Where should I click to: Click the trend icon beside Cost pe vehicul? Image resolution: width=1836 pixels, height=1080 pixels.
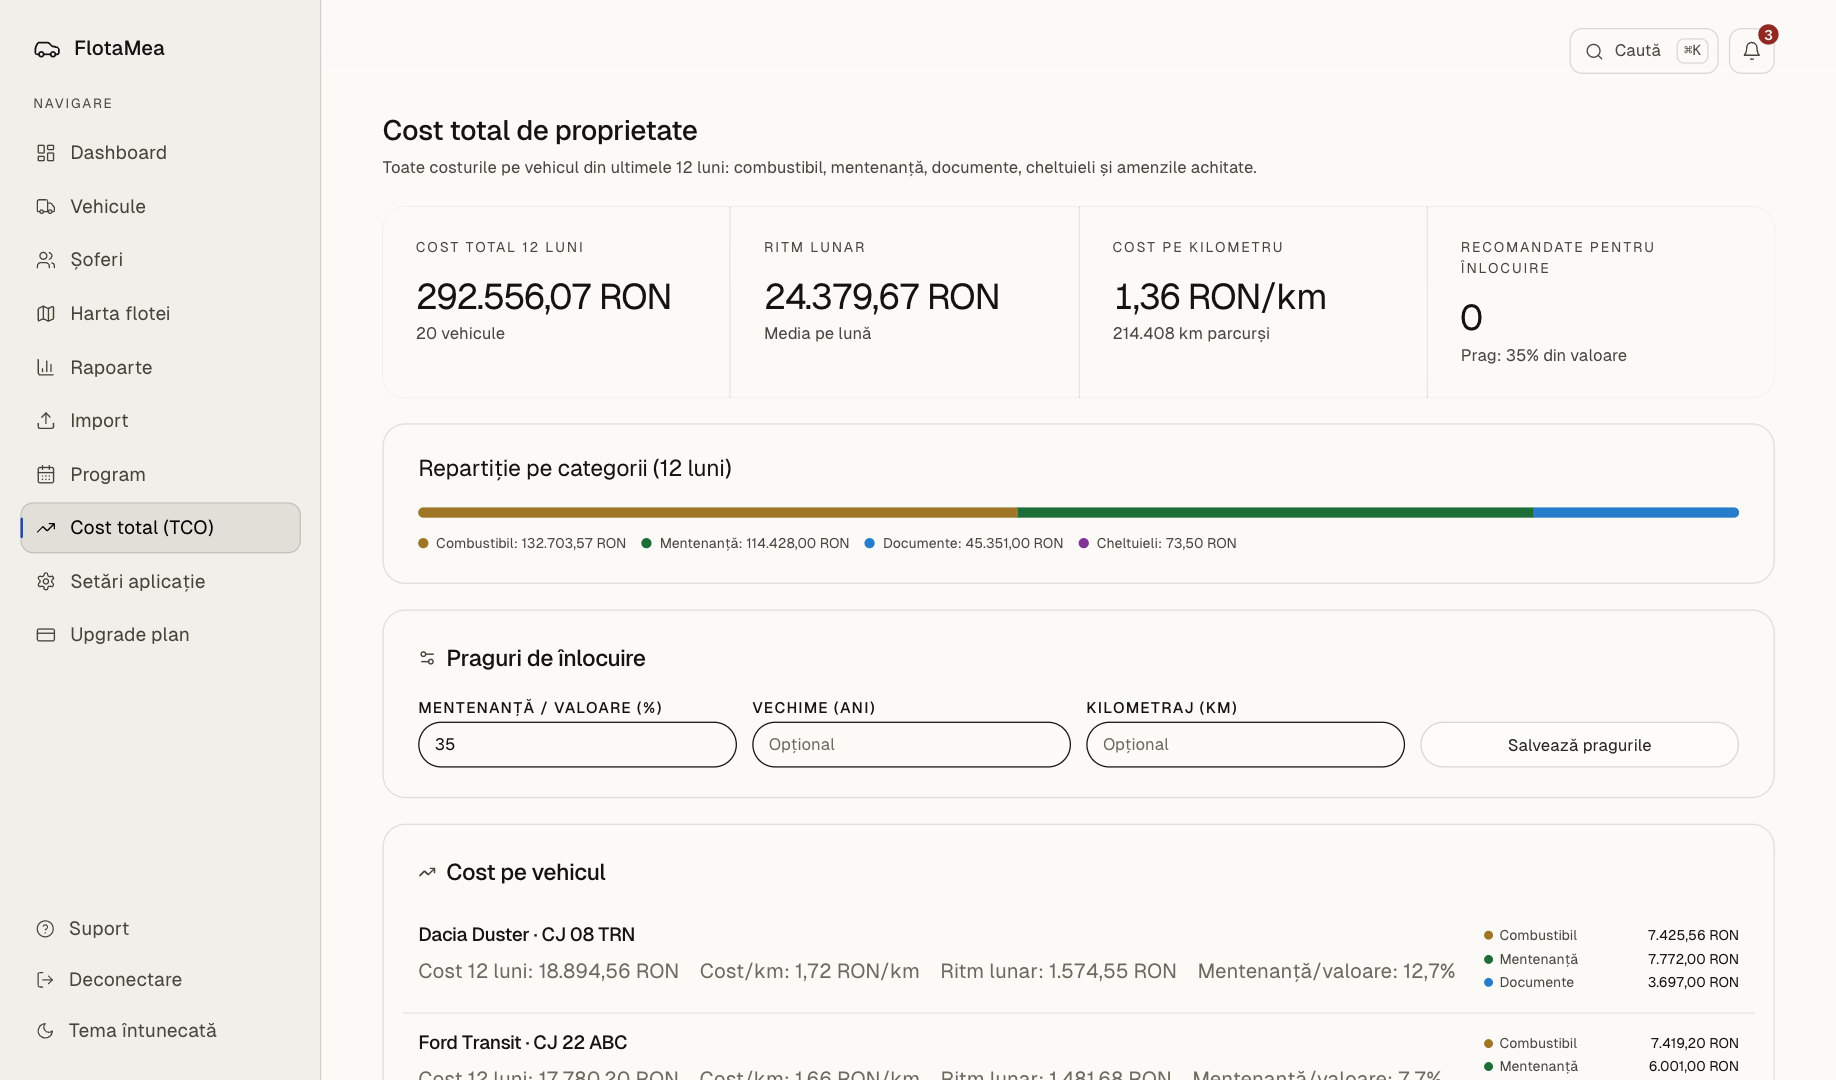coord(427,873)
